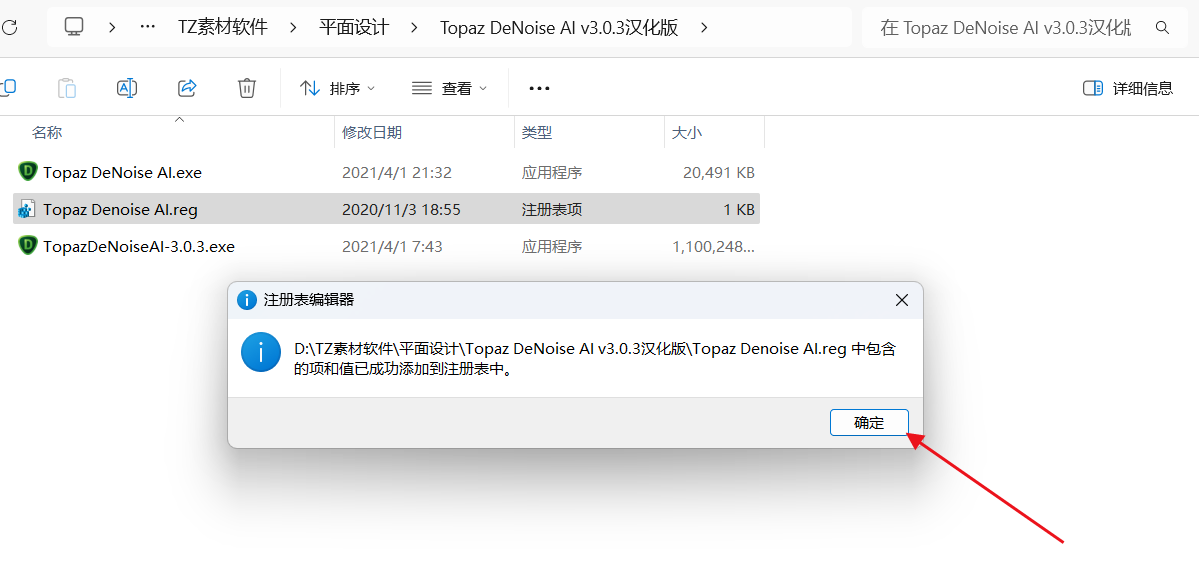Click the Paste clipboard icon in the toolbar
This screenshot has height=581, width=1199.
click(67, 88)
